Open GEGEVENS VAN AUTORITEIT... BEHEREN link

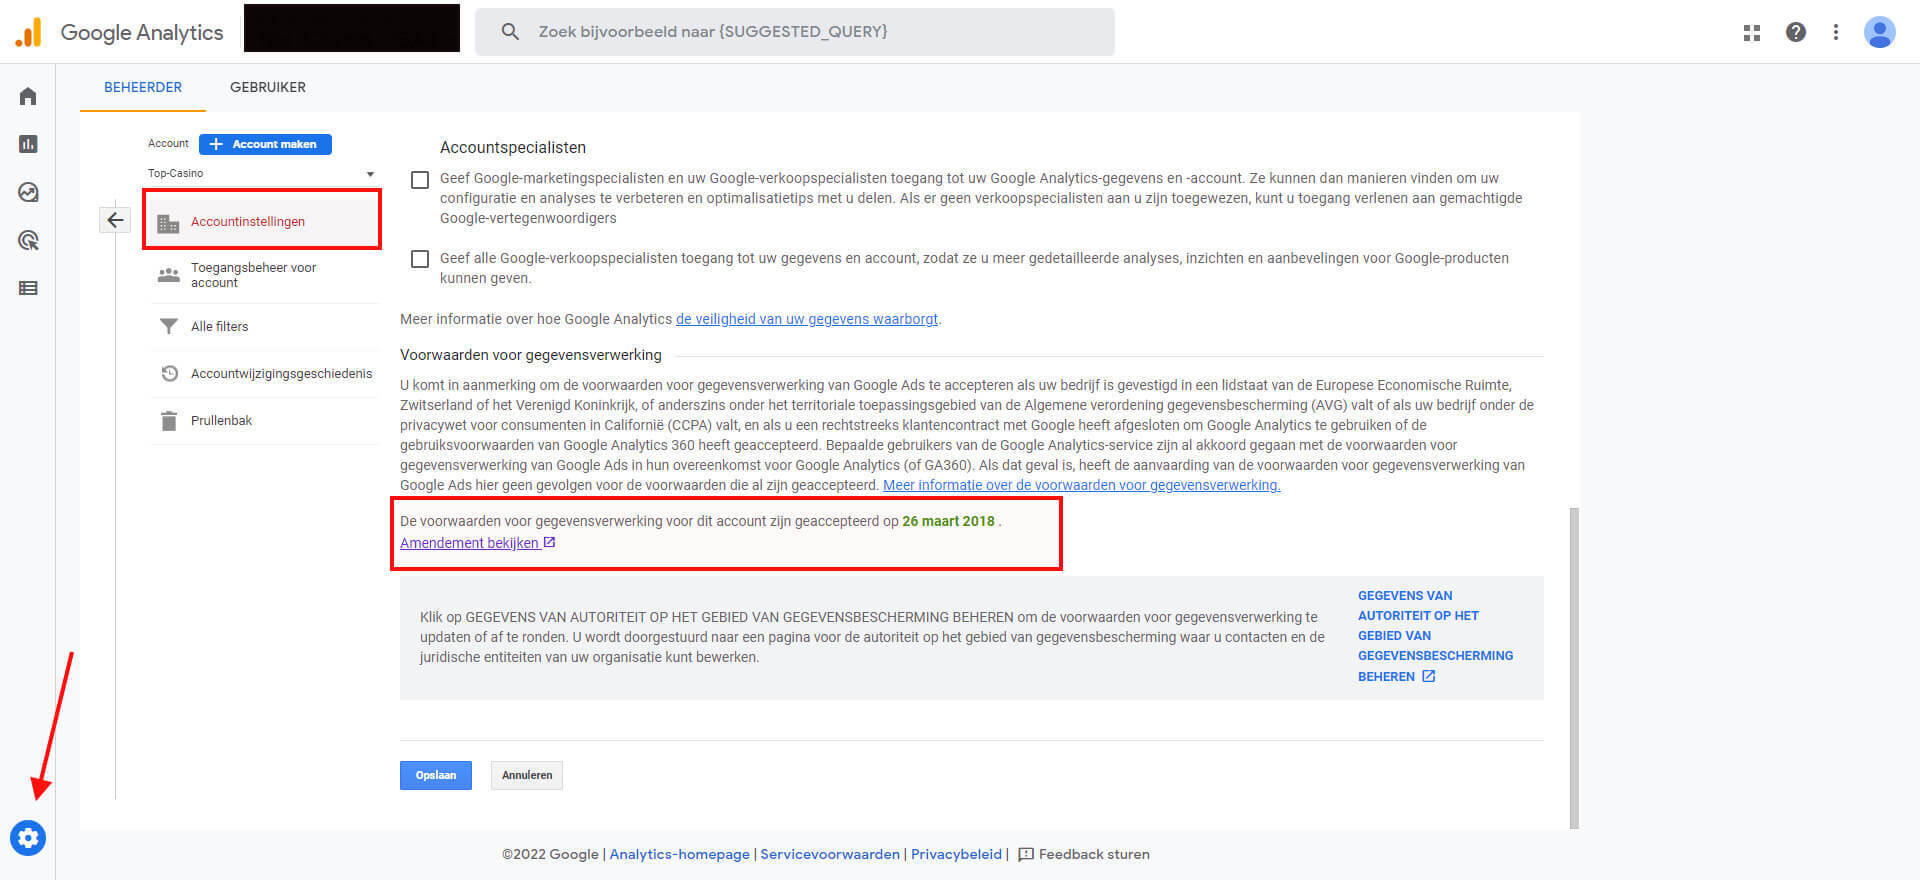[1435, 636]
